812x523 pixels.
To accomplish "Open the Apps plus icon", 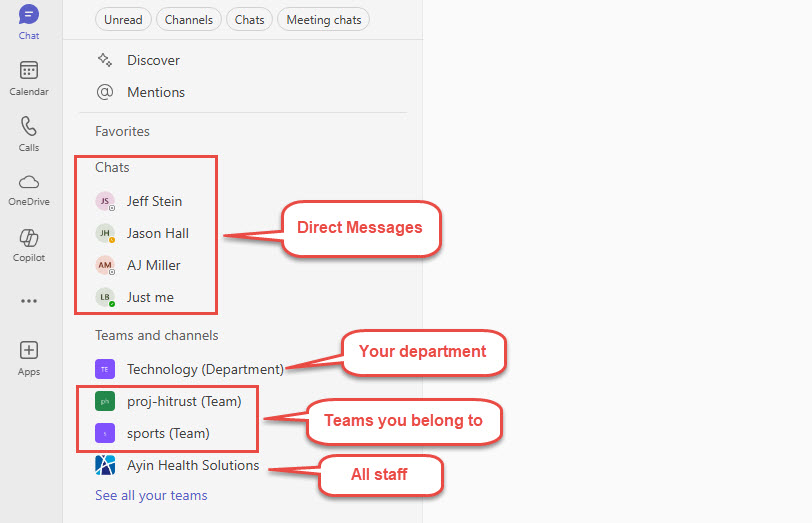I will [29, 350].
